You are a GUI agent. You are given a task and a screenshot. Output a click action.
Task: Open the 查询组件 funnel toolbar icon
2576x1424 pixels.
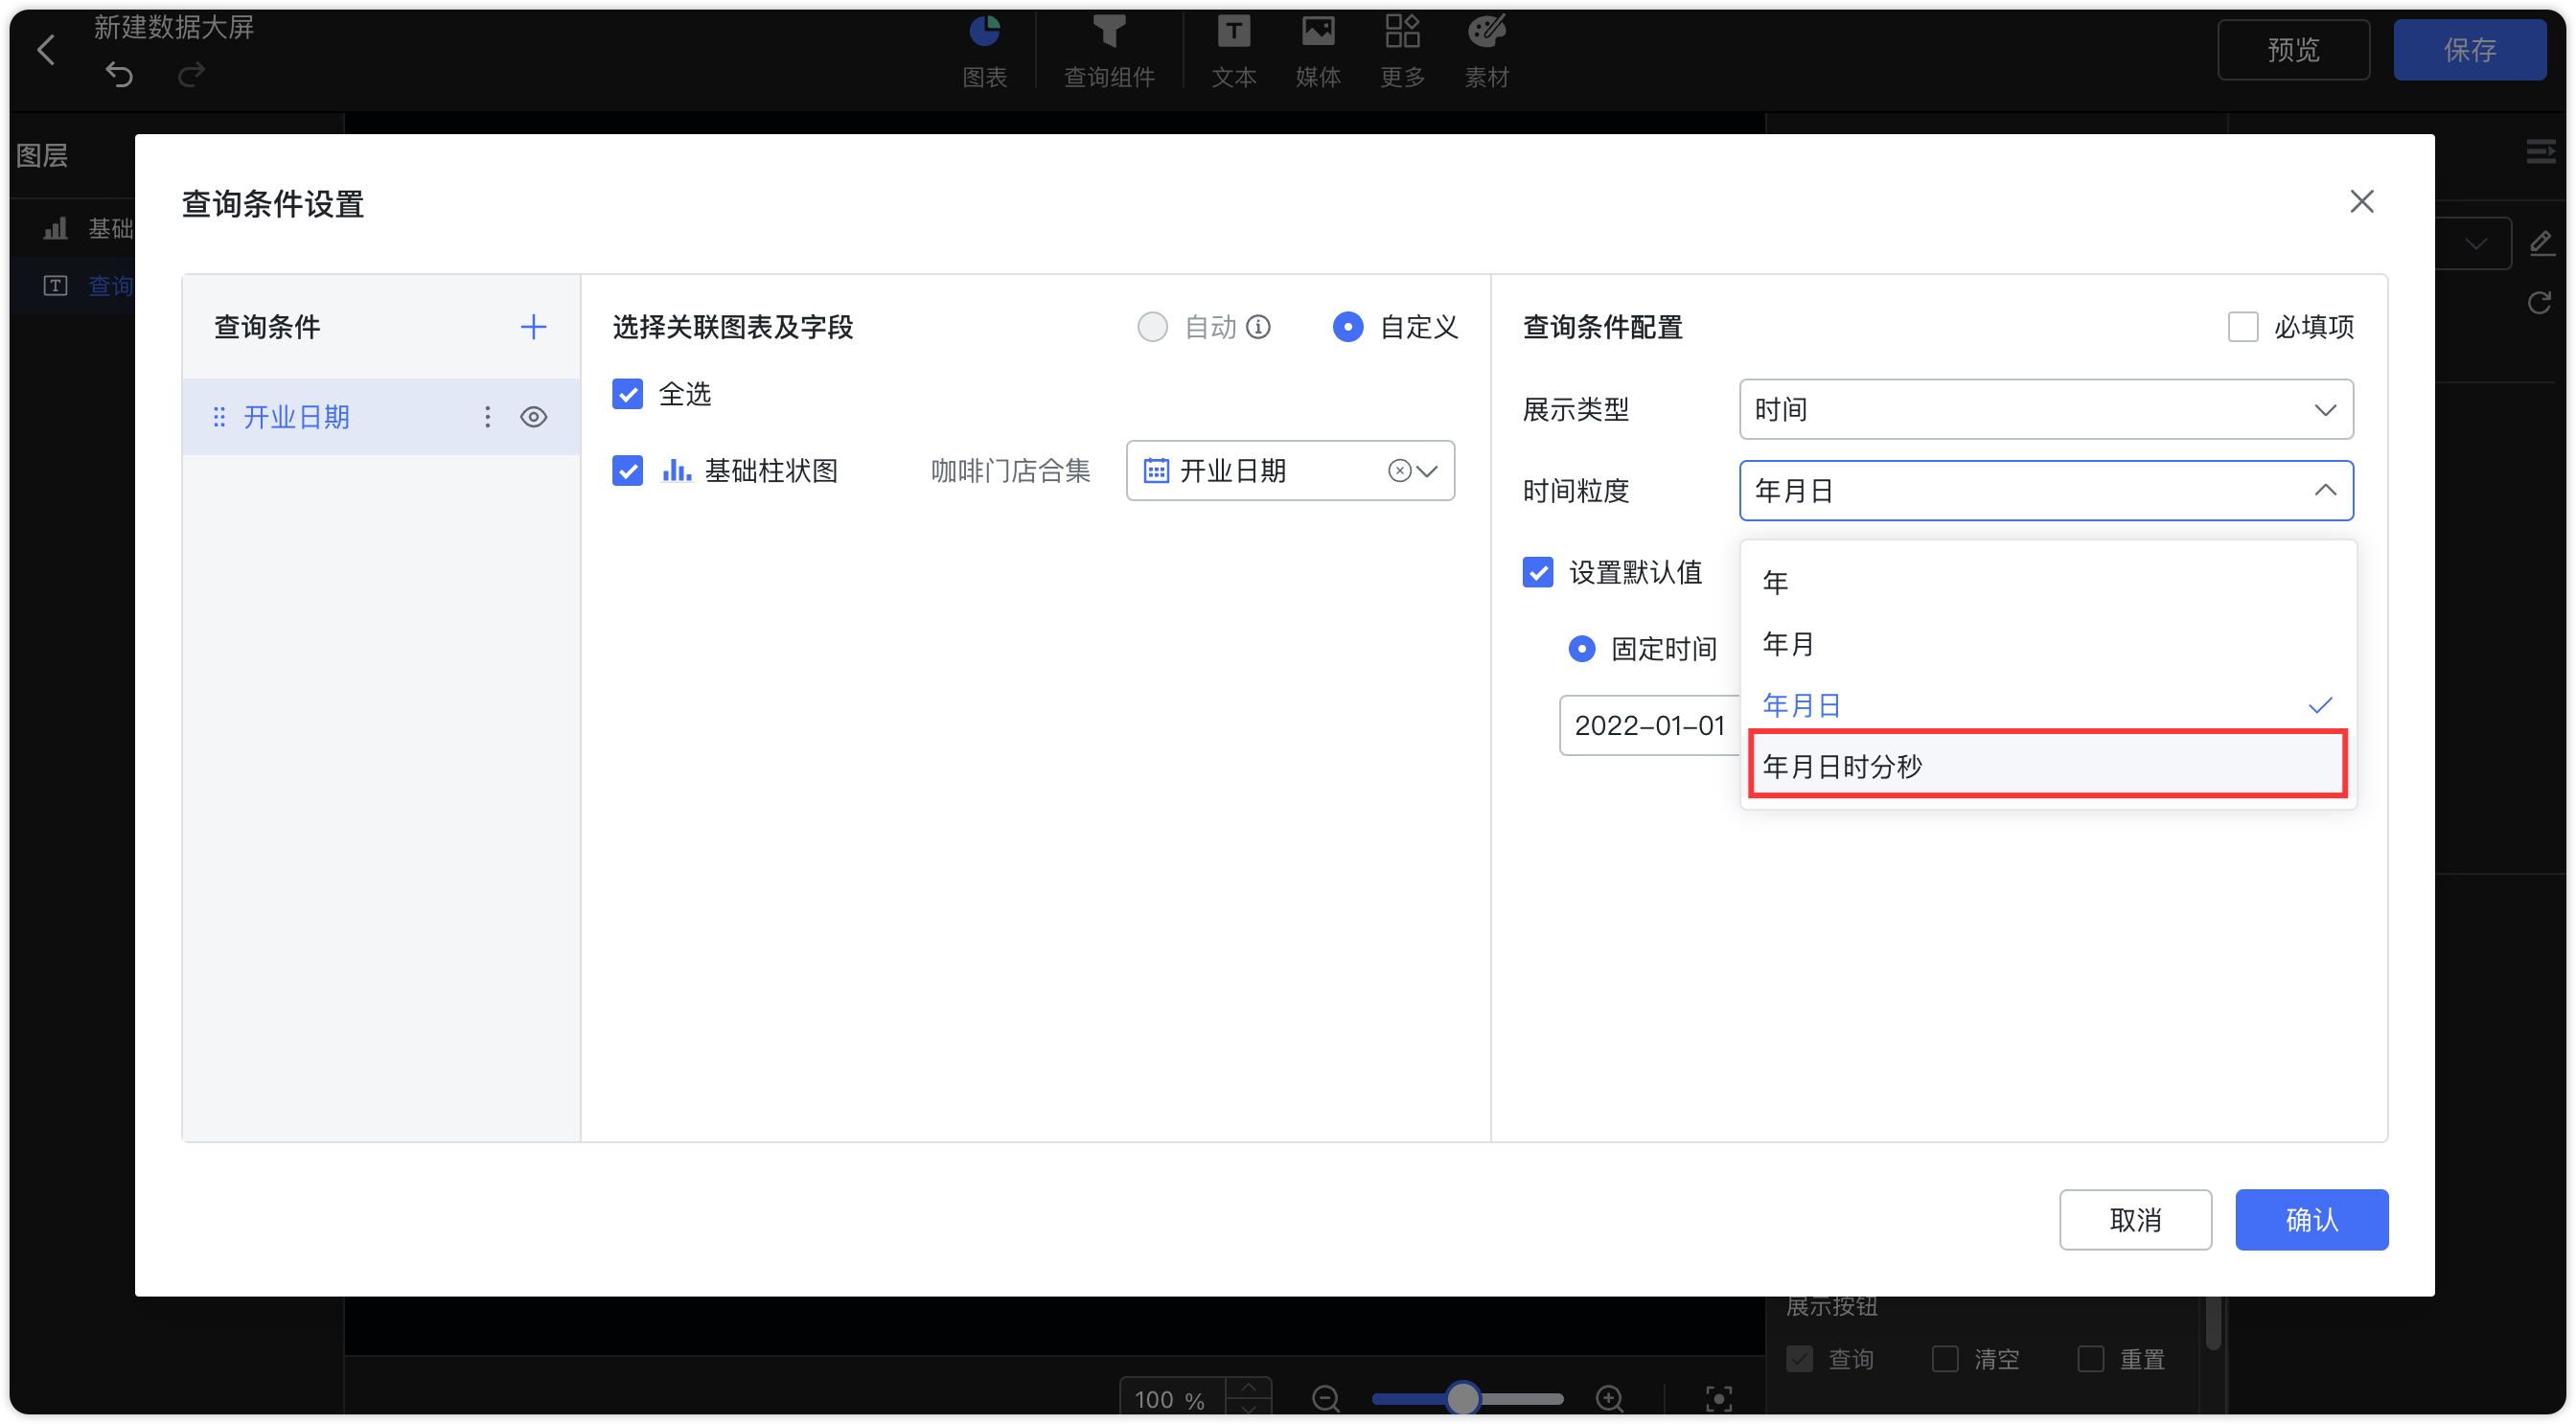pos(1108,32)
